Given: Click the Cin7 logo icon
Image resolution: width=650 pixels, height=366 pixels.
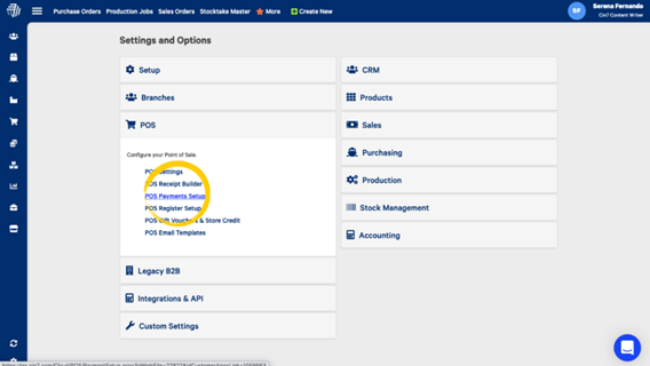Looking at the screenshot, I should [14, 10].
